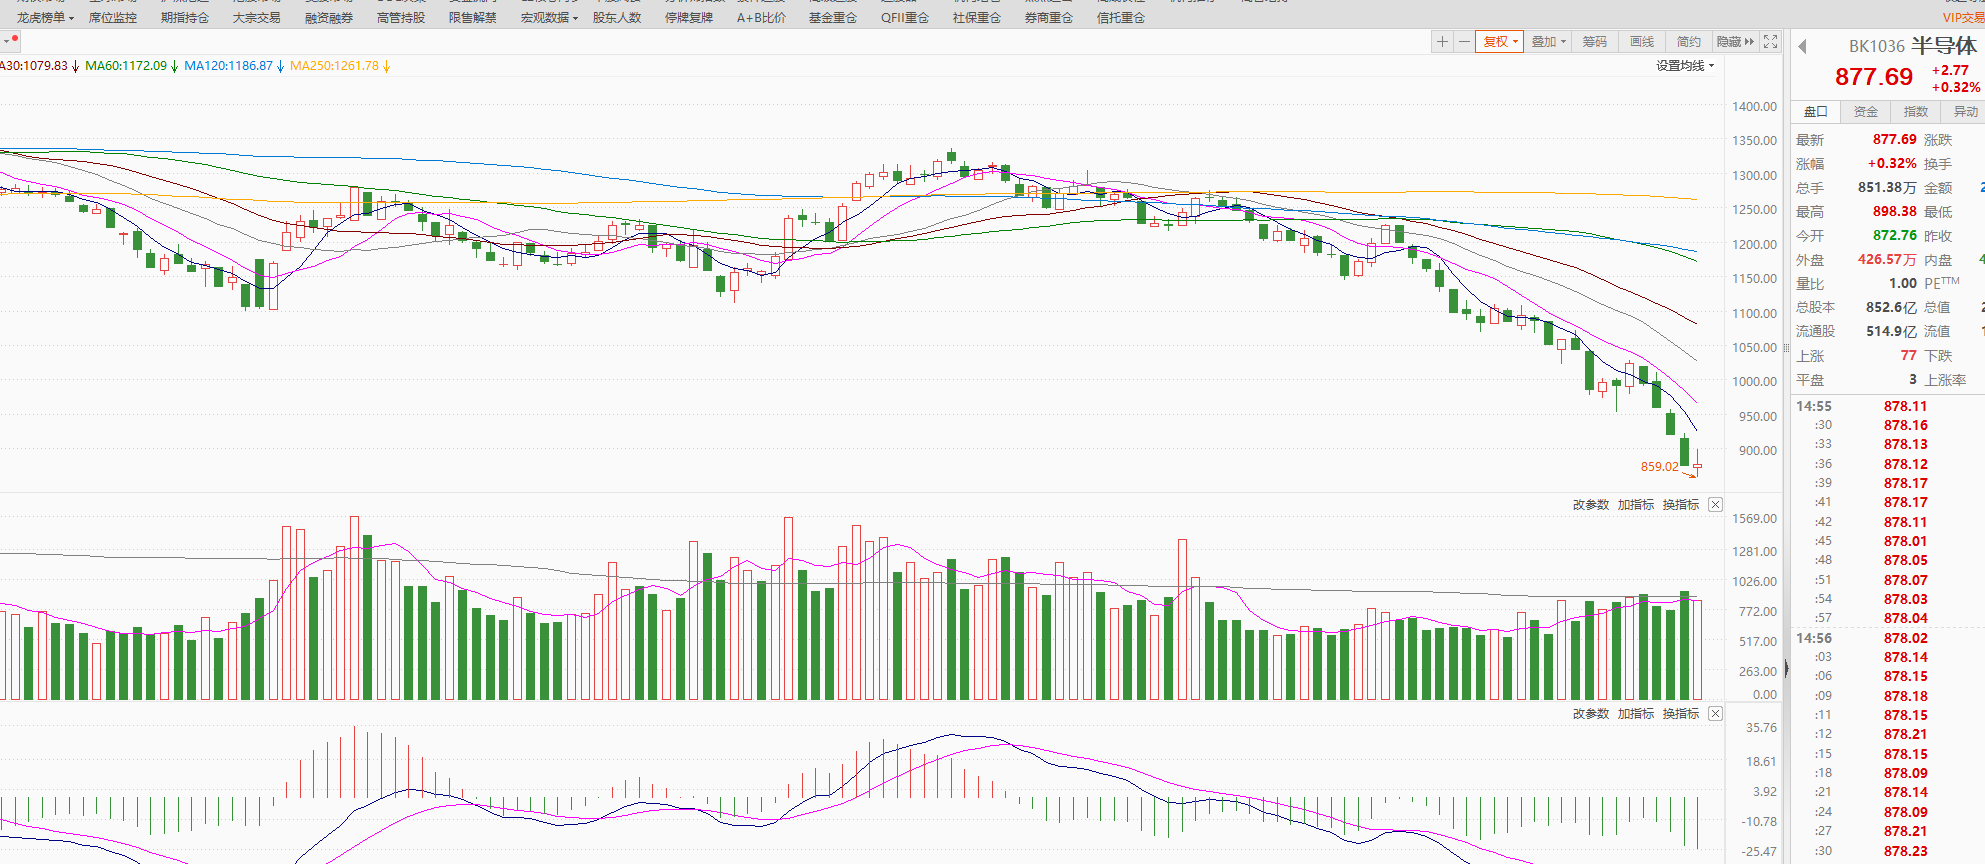
Task: Click 改参数 in the volume panel
Action: (x=1590, y=505)
